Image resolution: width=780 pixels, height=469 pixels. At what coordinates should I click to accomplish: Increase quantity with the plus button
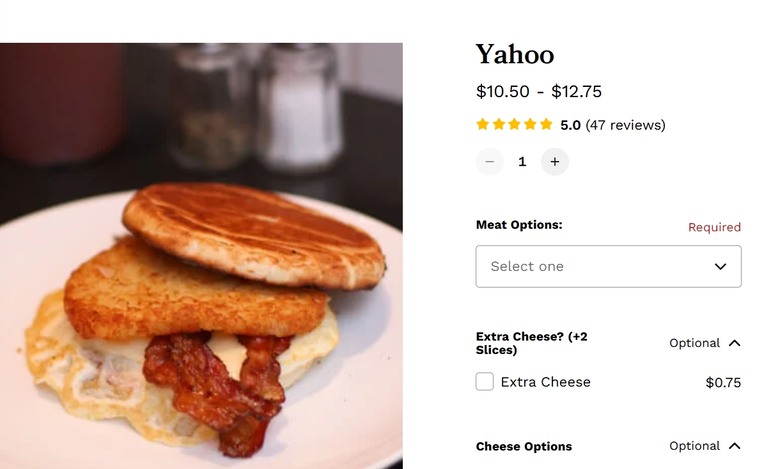555,162
